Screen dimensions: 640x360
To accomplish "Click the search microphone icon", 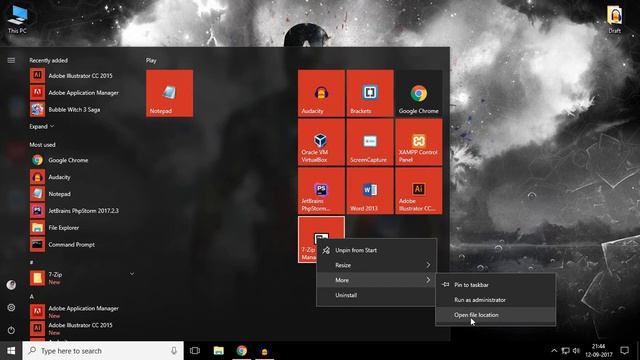I will click(174, 351).
